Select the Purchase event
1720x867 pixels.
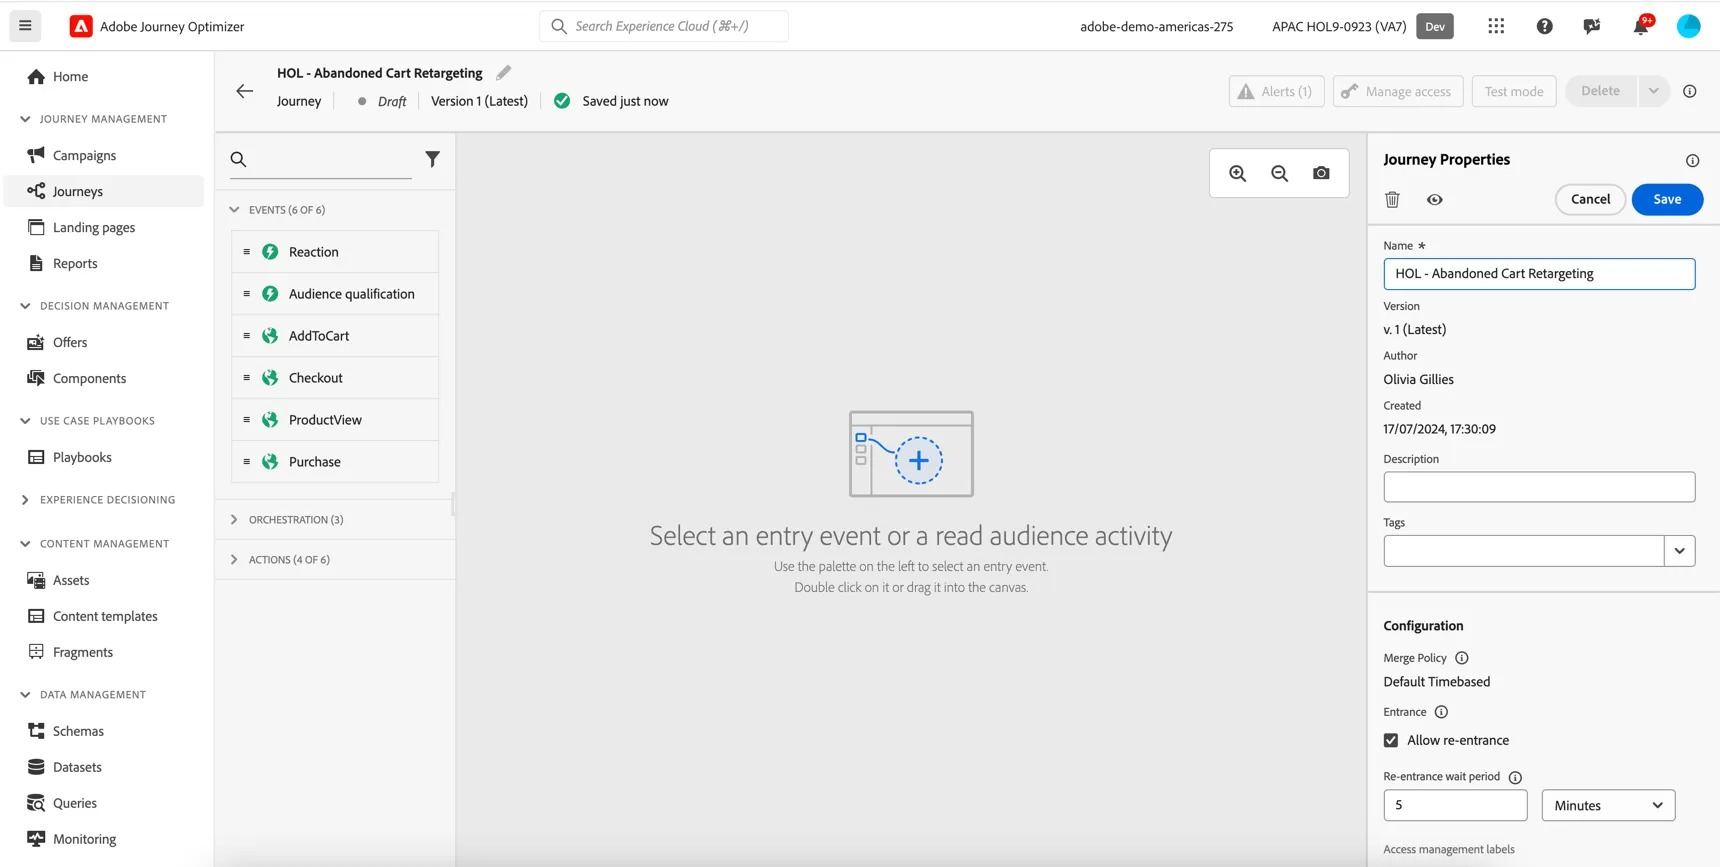335,462
